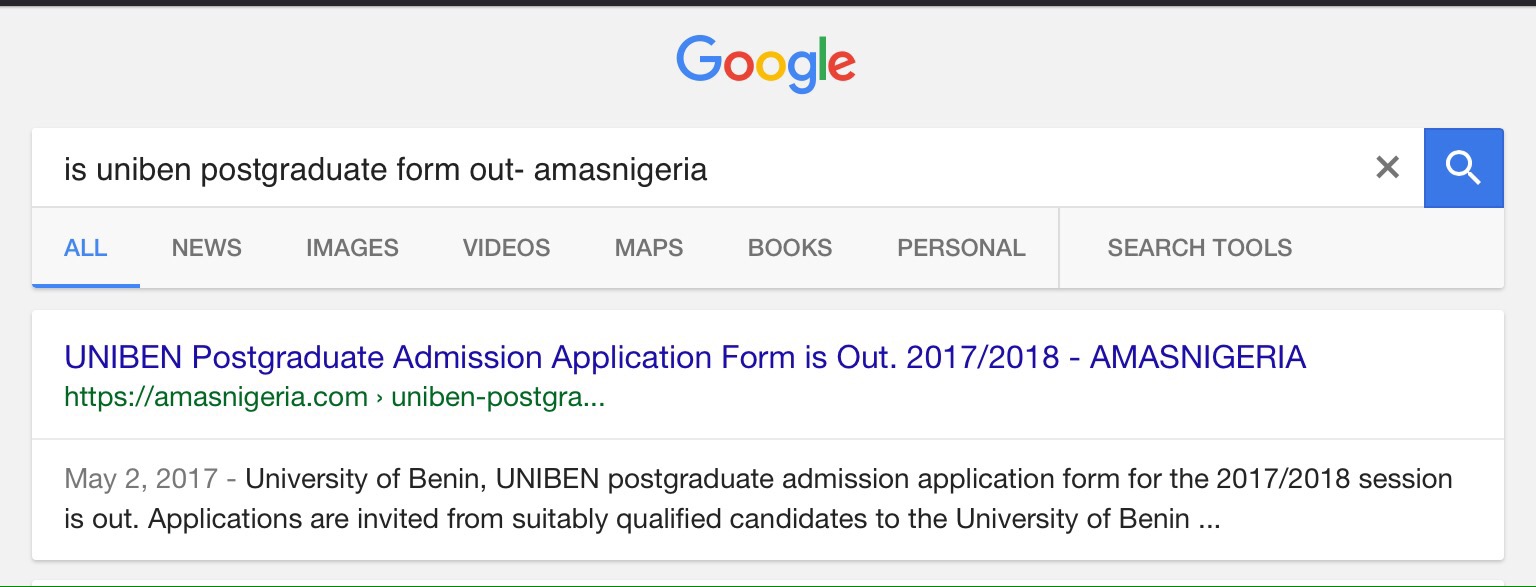
Task: Place cursor on 'amasnigeria' in search box
Action: (x=620, y=169)
